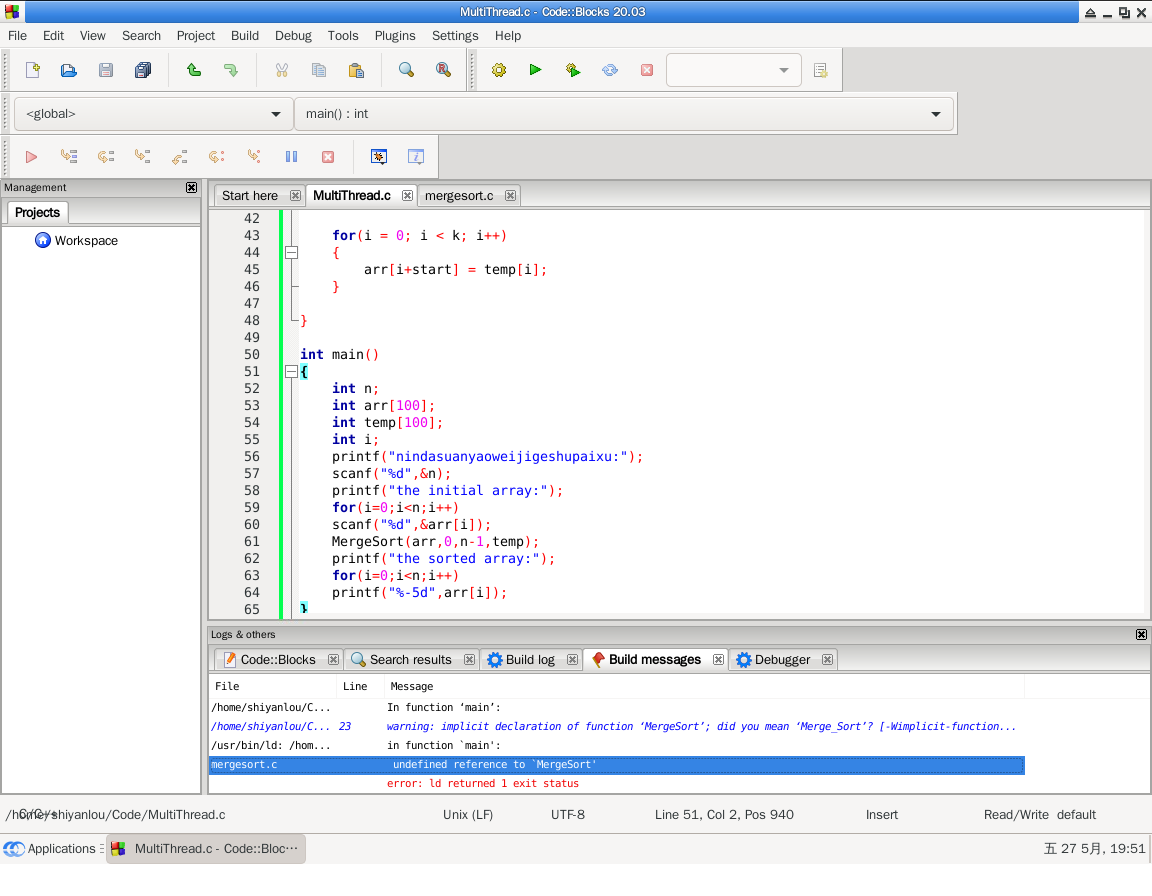Open the build target dropdown

coord(733,70)
